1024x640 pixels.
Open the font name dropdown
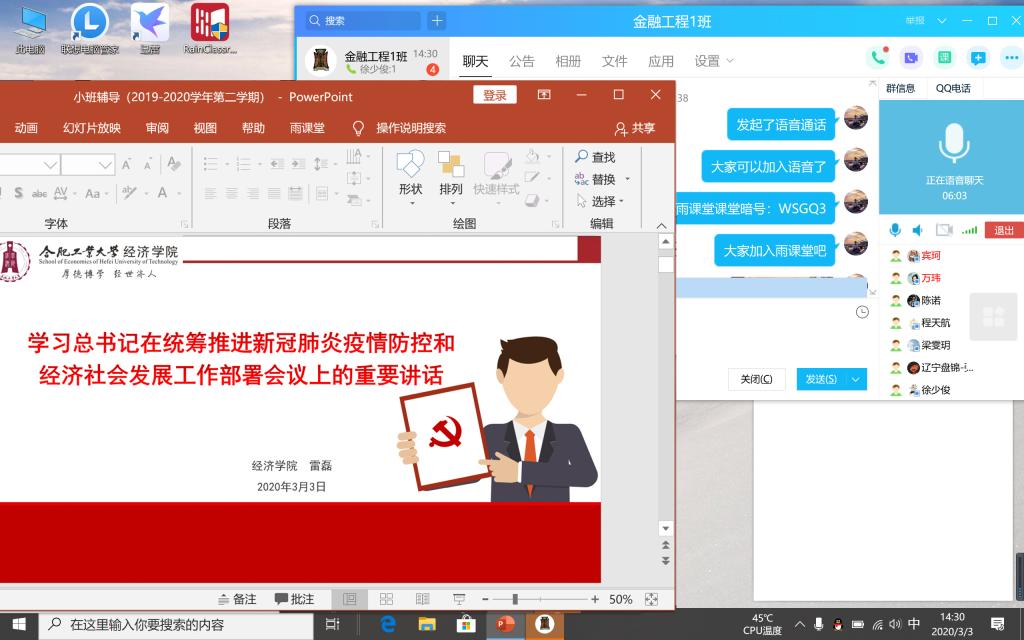[50, 165]
